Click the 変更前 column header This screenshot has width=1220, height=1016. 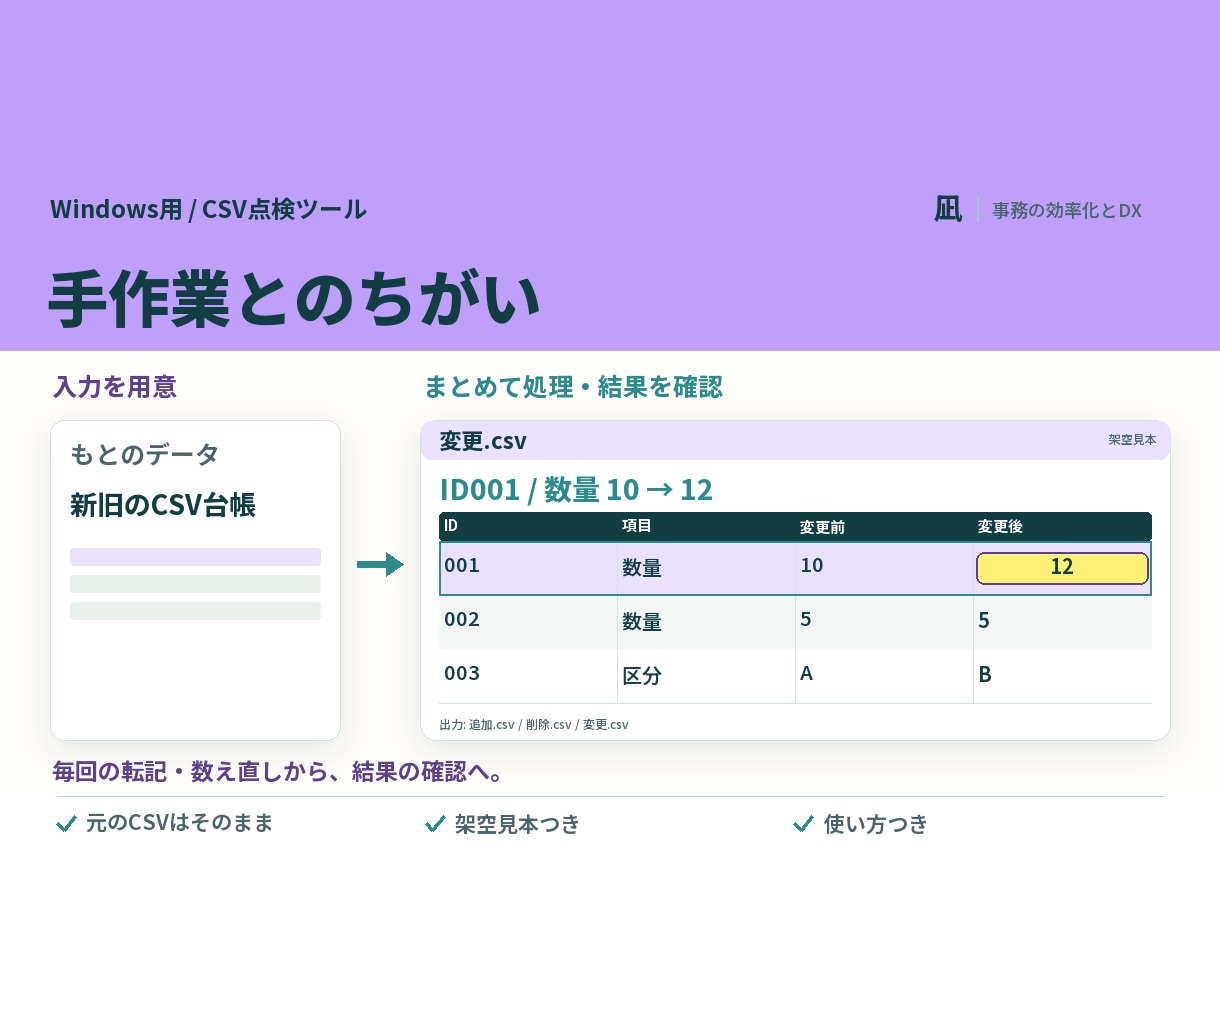[822, 527]
